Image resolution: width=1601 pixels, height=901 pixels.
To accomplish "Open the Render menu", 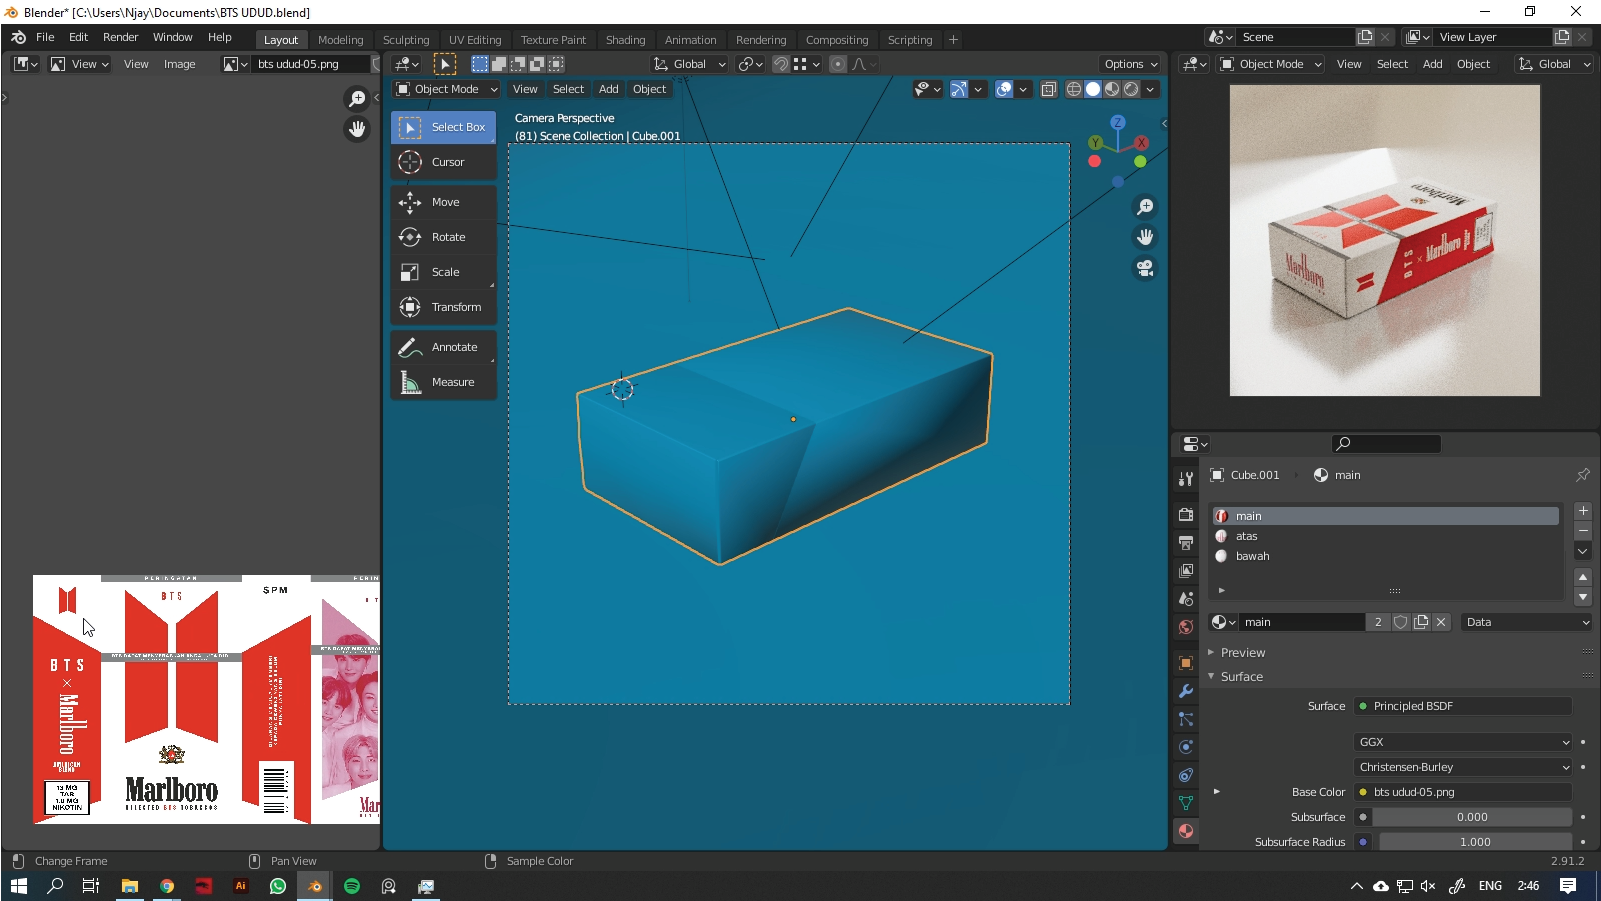I will click(121, 37).
